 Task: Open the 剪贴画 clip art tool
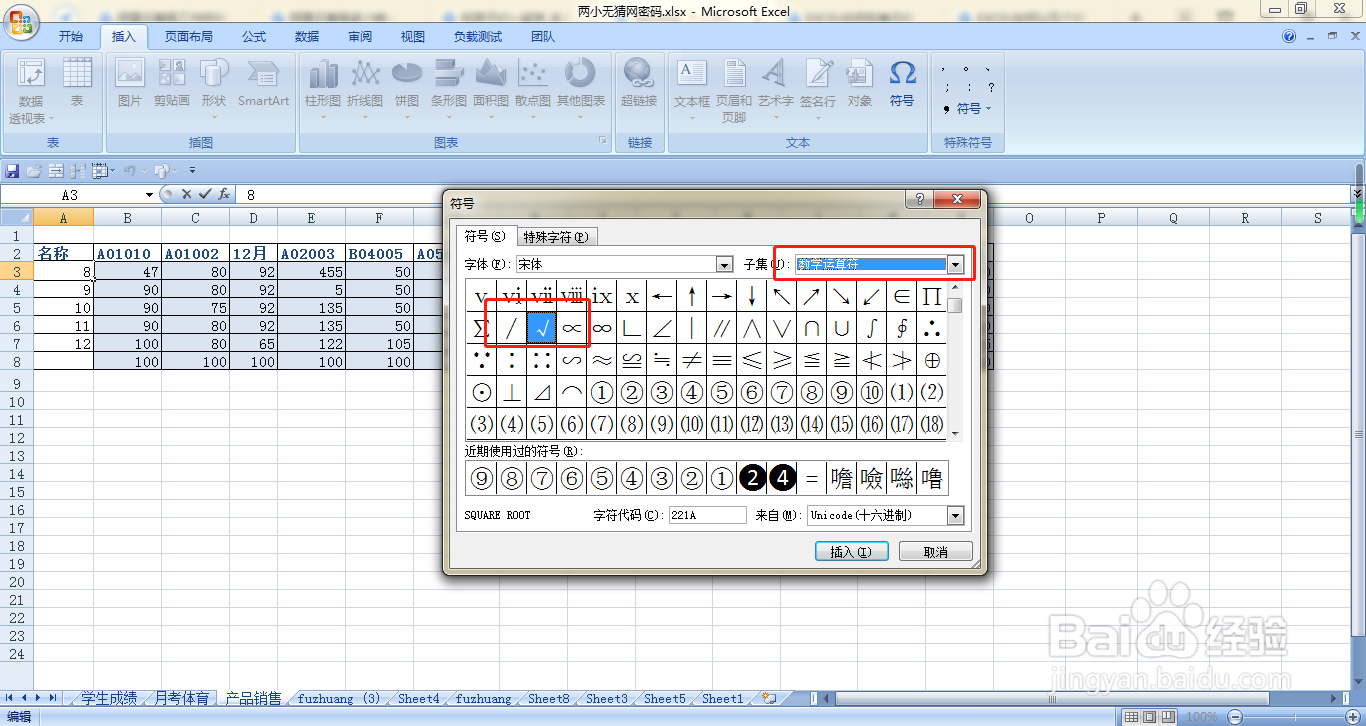[x=172, y=84]
